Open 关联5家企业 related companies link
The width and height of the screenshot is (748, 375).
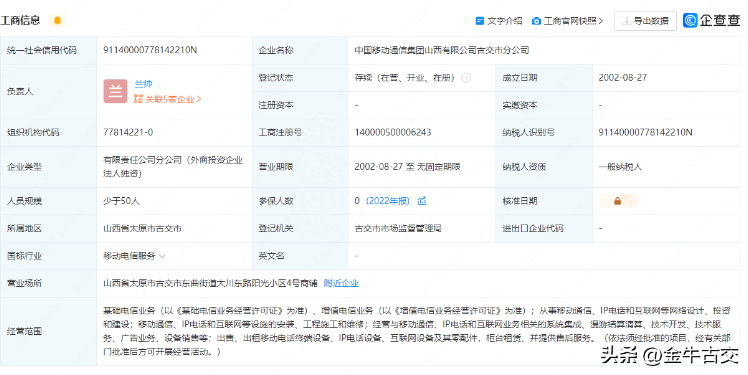(173, 99)
